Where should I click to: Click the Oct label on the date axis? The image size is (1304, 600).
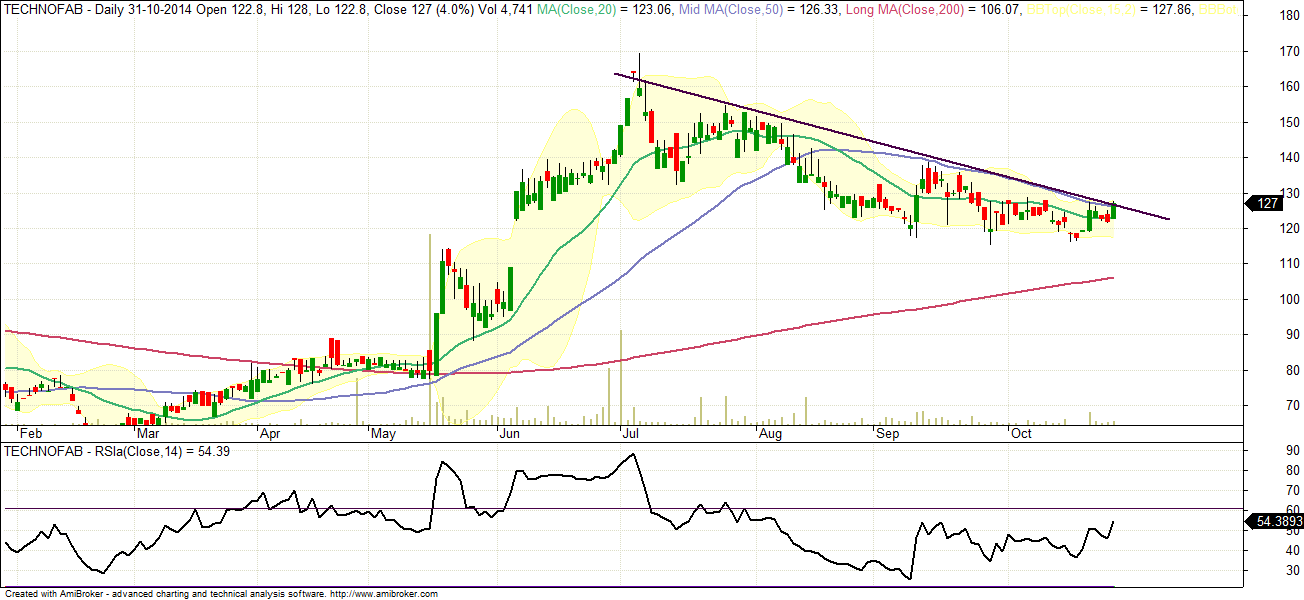1021,435
